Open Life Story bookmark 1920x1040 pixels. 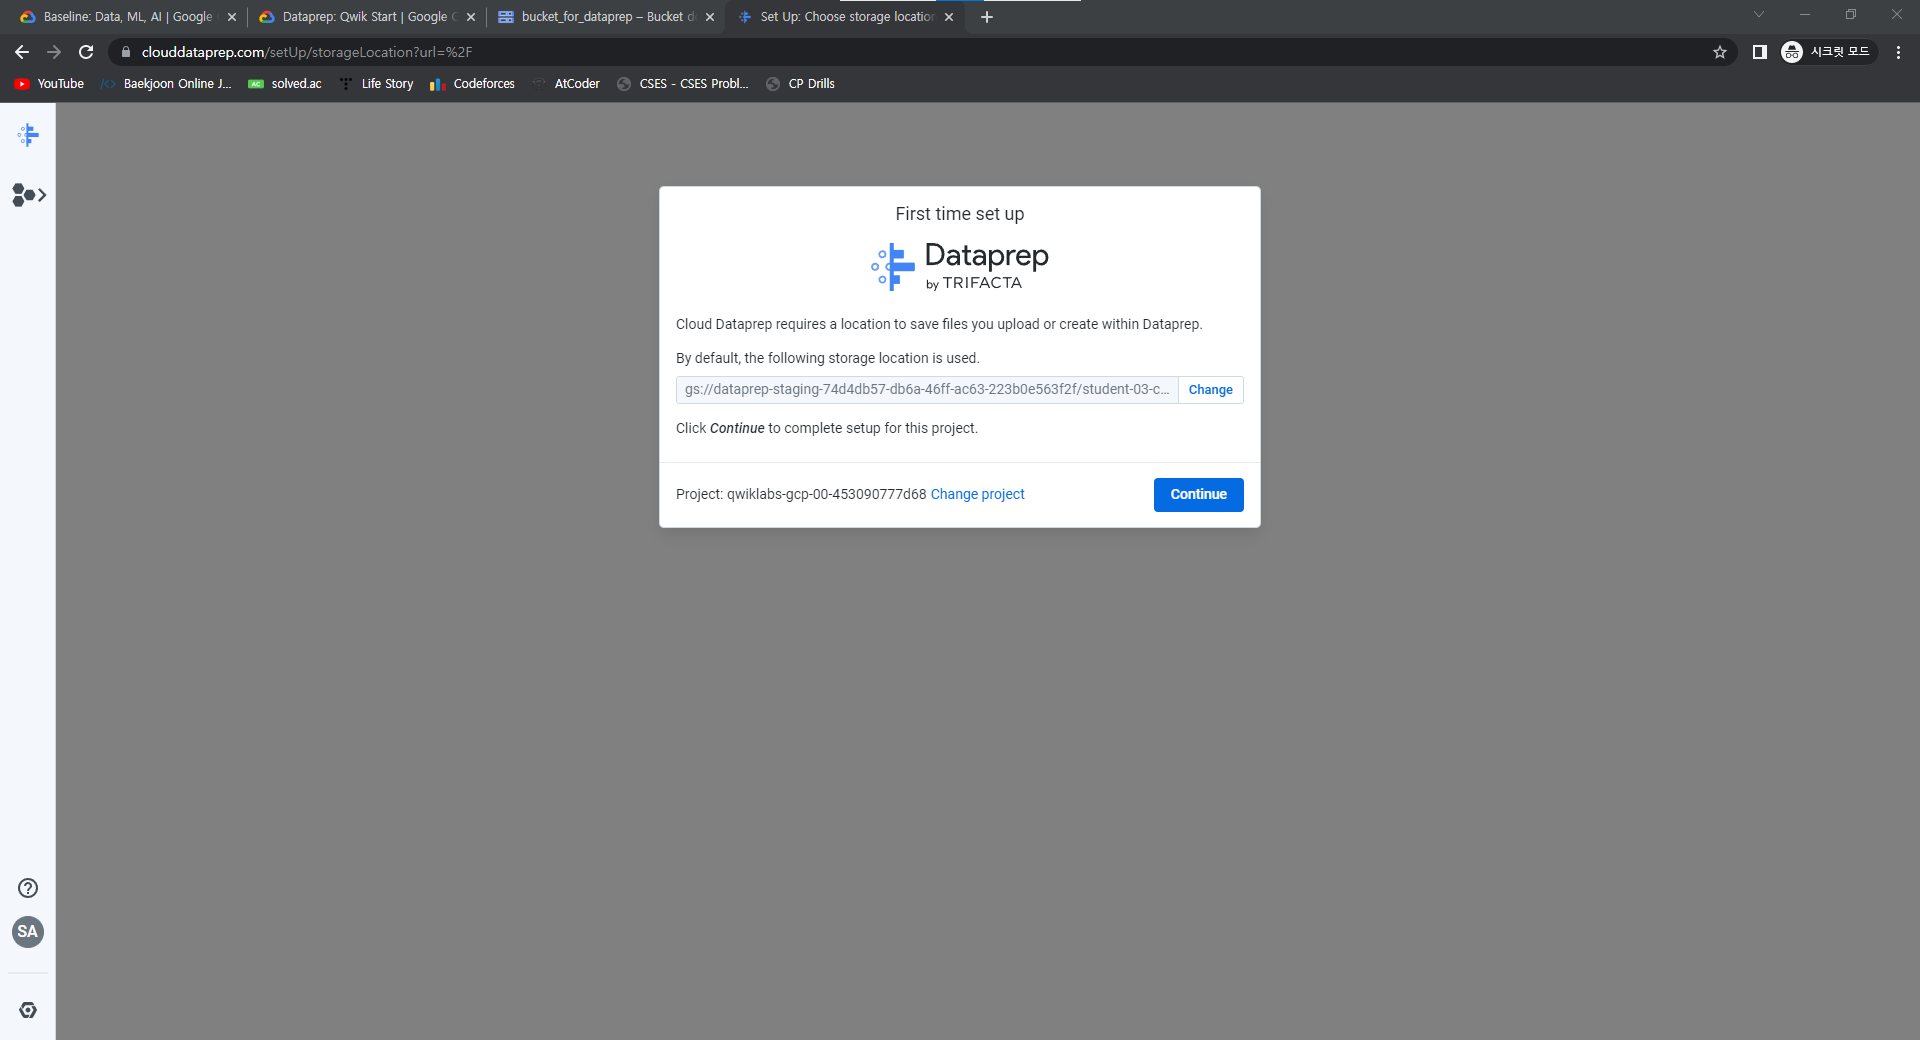click(x=376, y=84)
